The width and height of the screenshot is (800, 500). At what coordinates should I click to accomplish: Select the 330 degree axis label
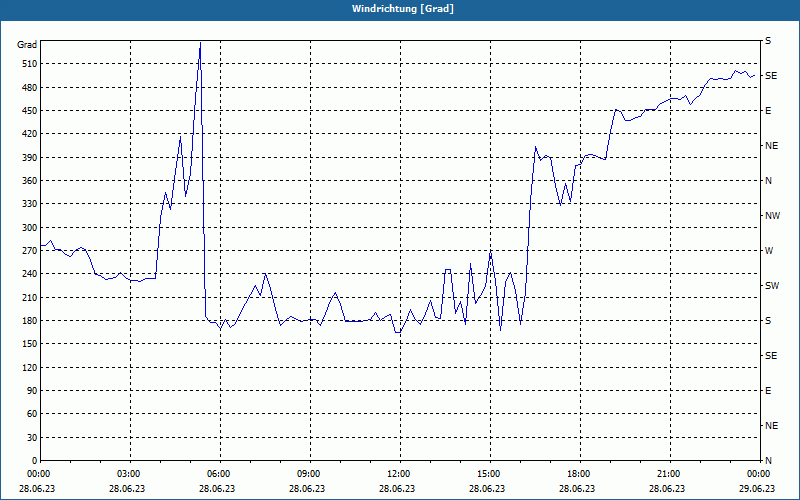pyautogui.click(x=30, y=204)
